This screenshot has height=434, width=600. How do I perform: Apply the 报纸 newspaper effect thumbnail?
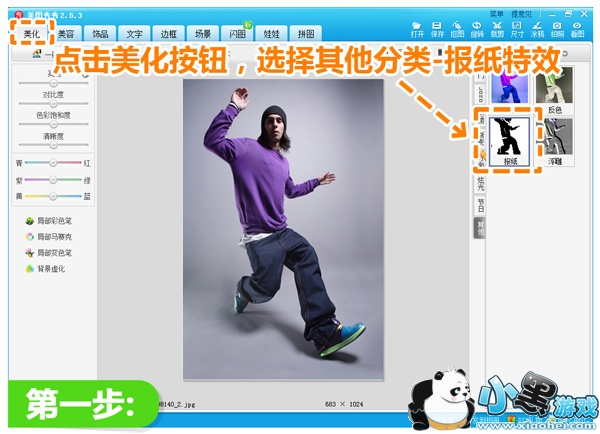[511, 141]
